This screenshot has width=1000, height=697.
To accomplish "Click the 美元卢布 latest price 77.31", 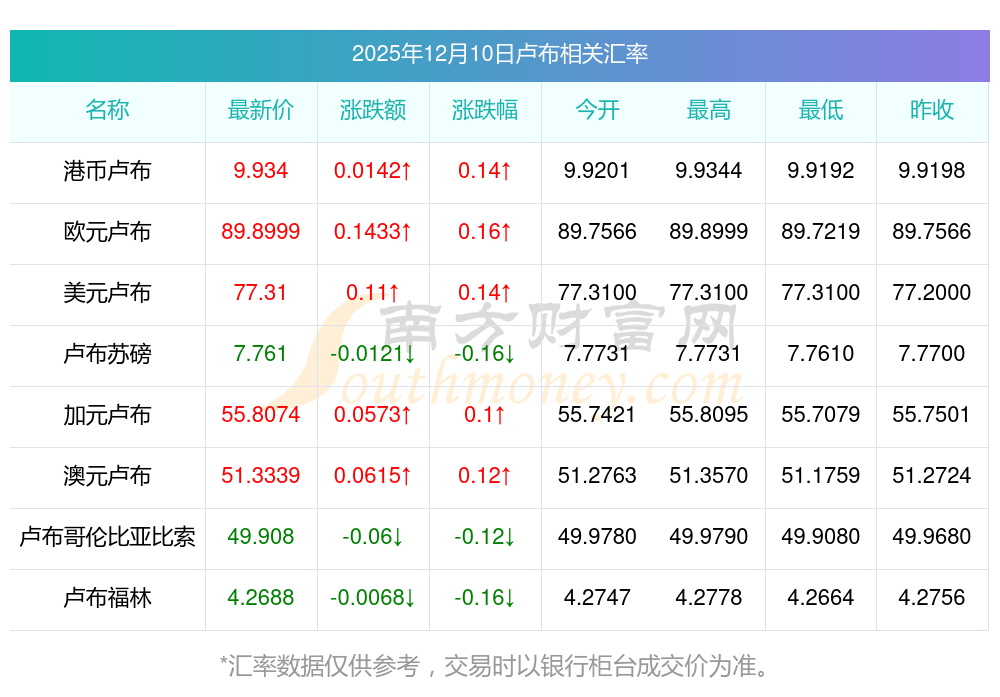I will tap(261, 293).
